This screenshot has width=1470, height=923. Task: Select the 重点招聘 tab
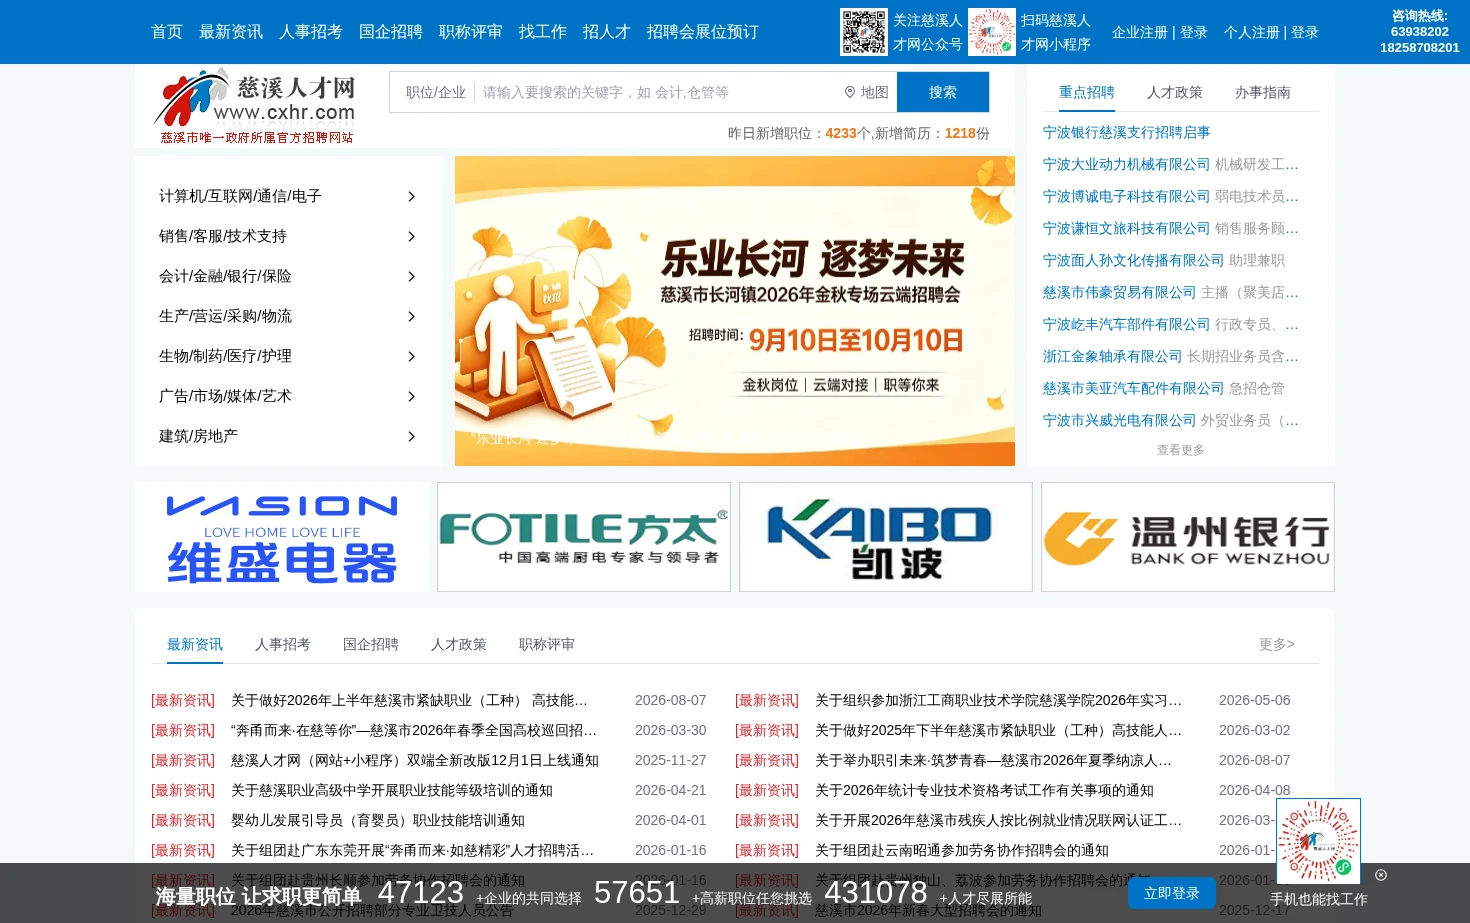(x=1087, y=92)
